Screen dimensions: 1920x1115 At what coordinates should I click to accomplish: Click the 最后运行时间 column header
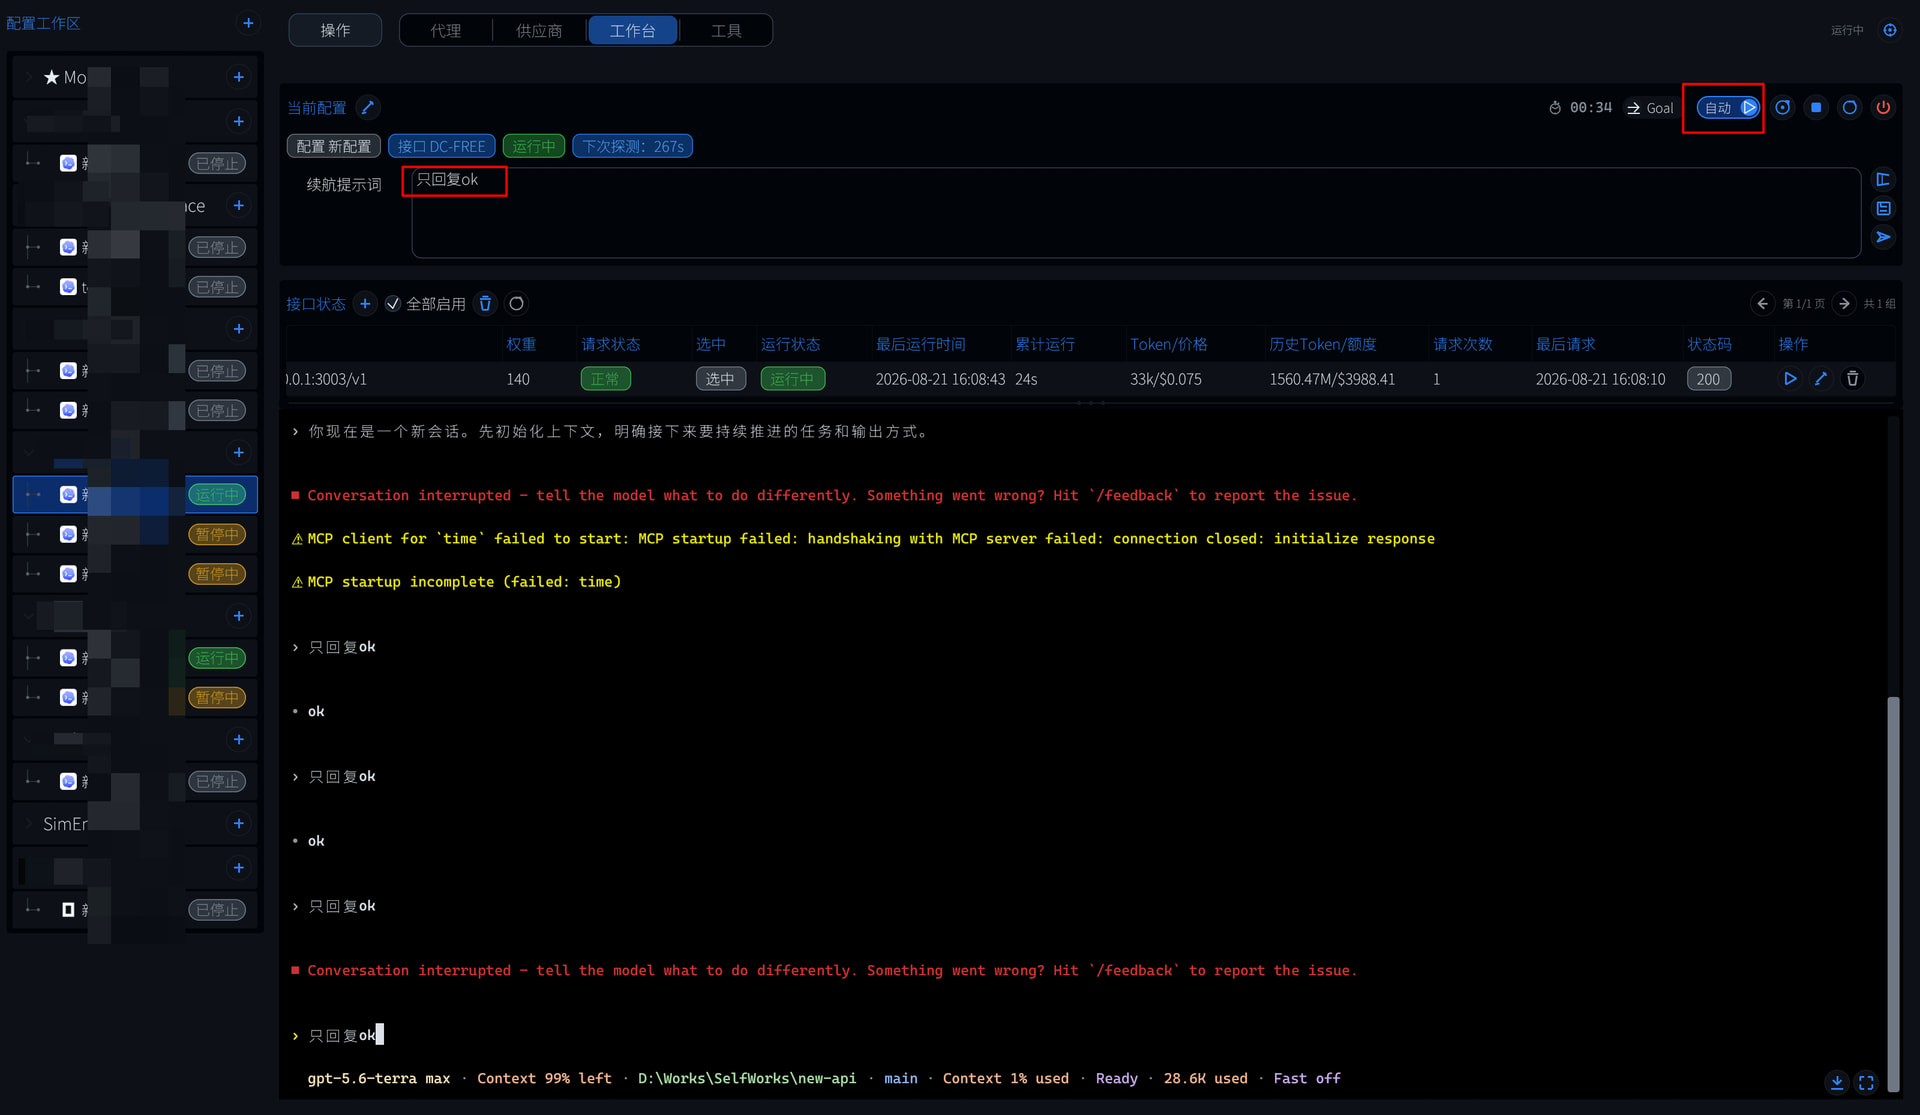pos(921,344)
